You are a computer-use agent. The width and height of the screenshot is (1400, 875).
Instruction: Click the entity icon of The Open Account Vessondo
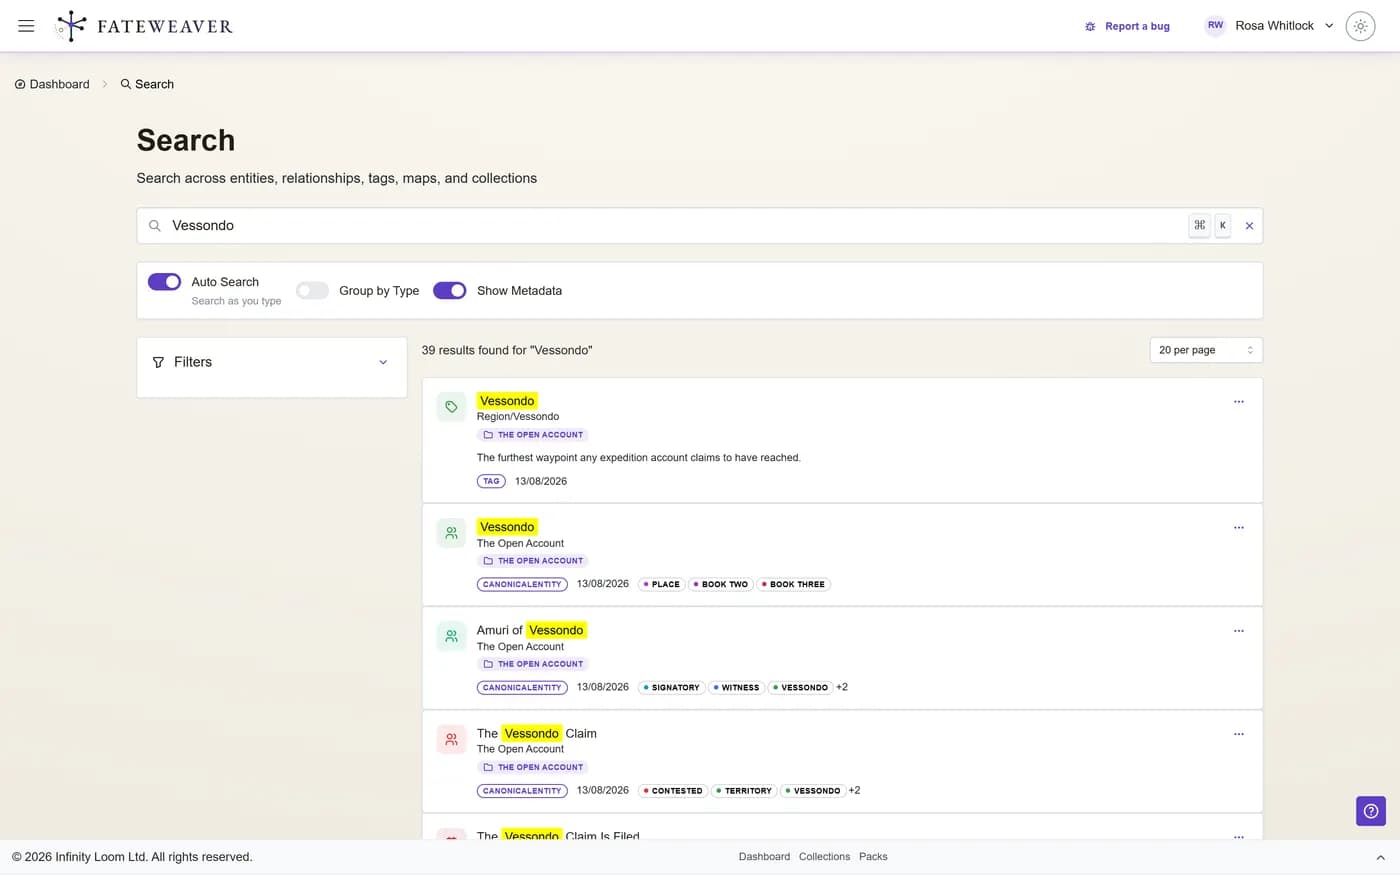click(451, 533)
